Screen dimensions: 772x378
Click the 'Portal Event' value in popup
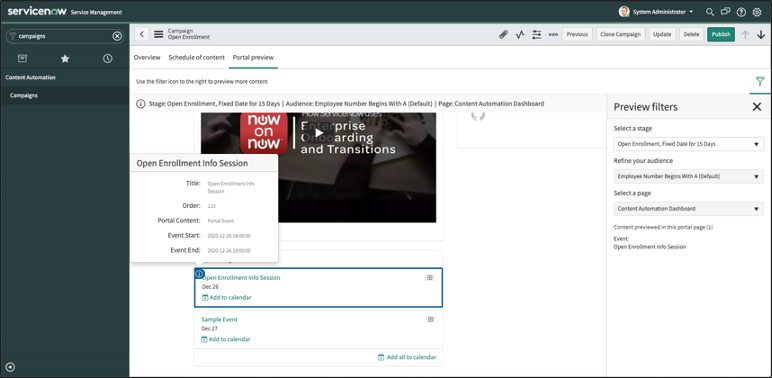[221, 221]
